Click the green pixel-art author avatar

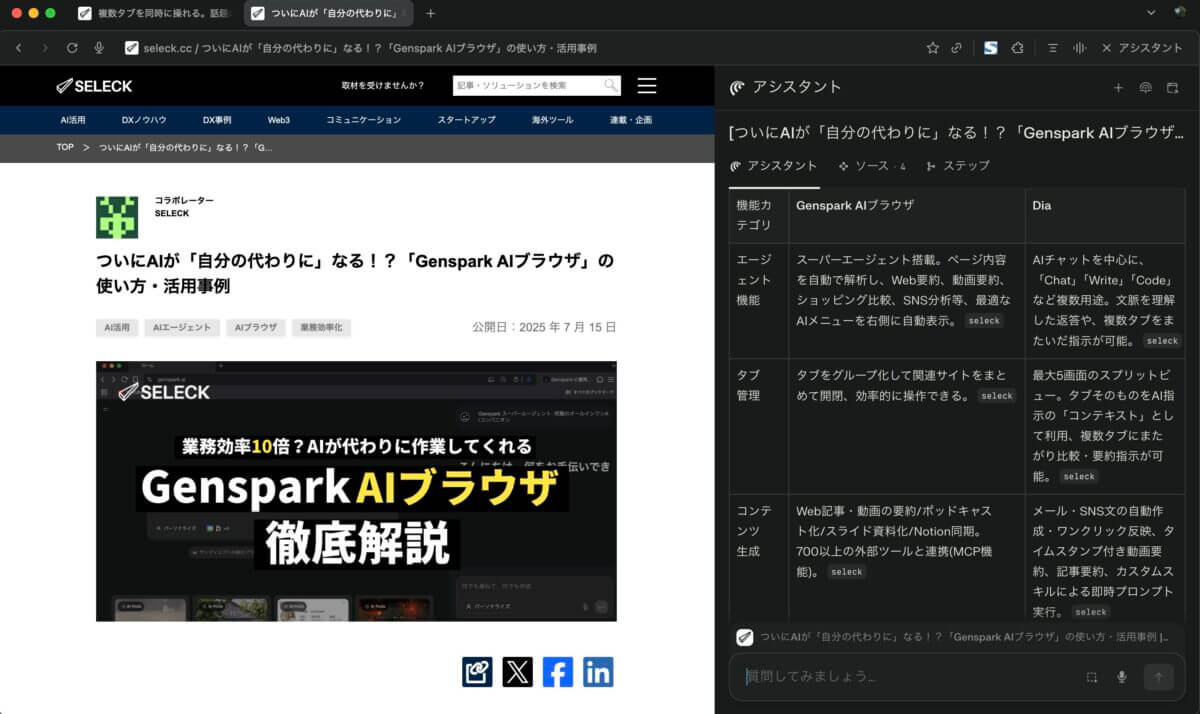pyautogui.click(x=117, y=217)
